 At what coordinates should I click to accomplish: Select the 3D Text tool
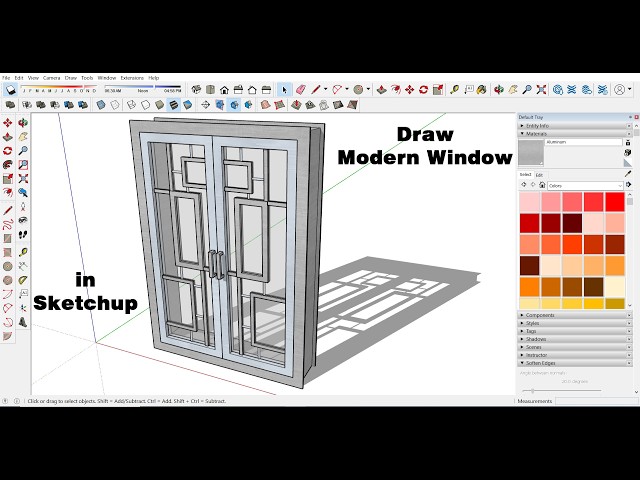pyautogui.click(x=23, y=322)
